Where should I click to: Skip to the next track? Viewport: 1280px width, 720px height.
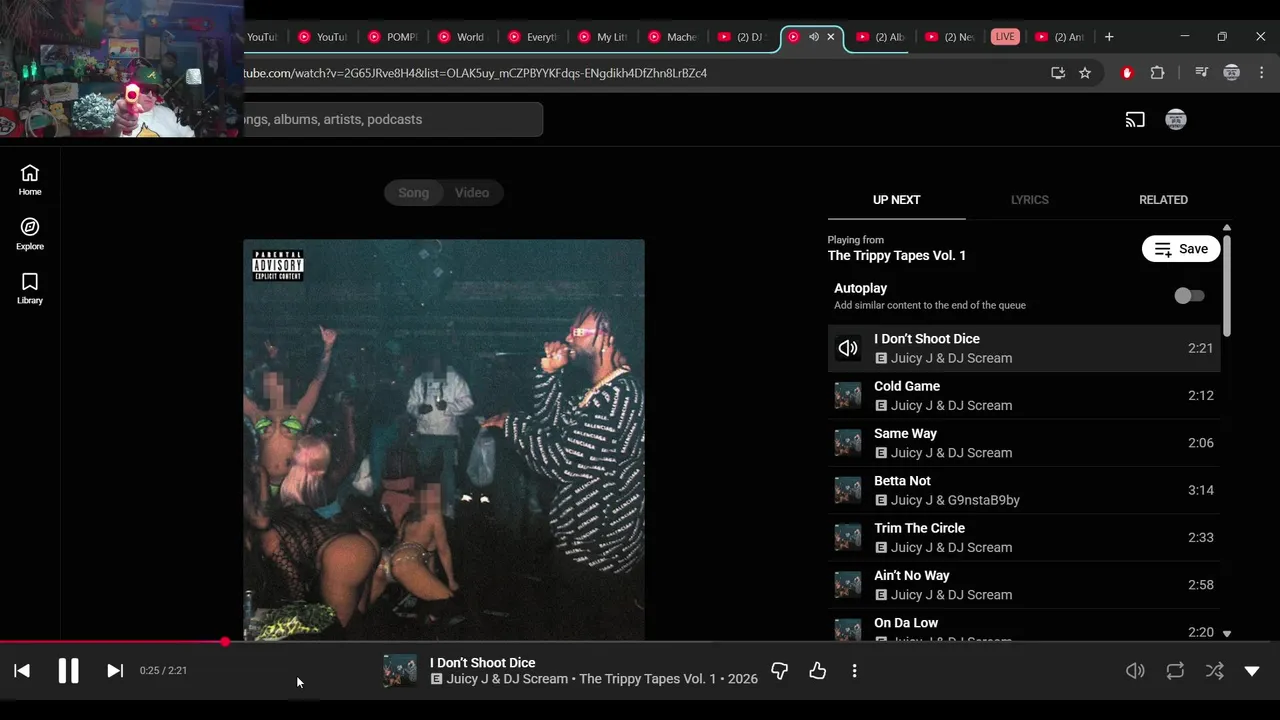tap(114, 671)
